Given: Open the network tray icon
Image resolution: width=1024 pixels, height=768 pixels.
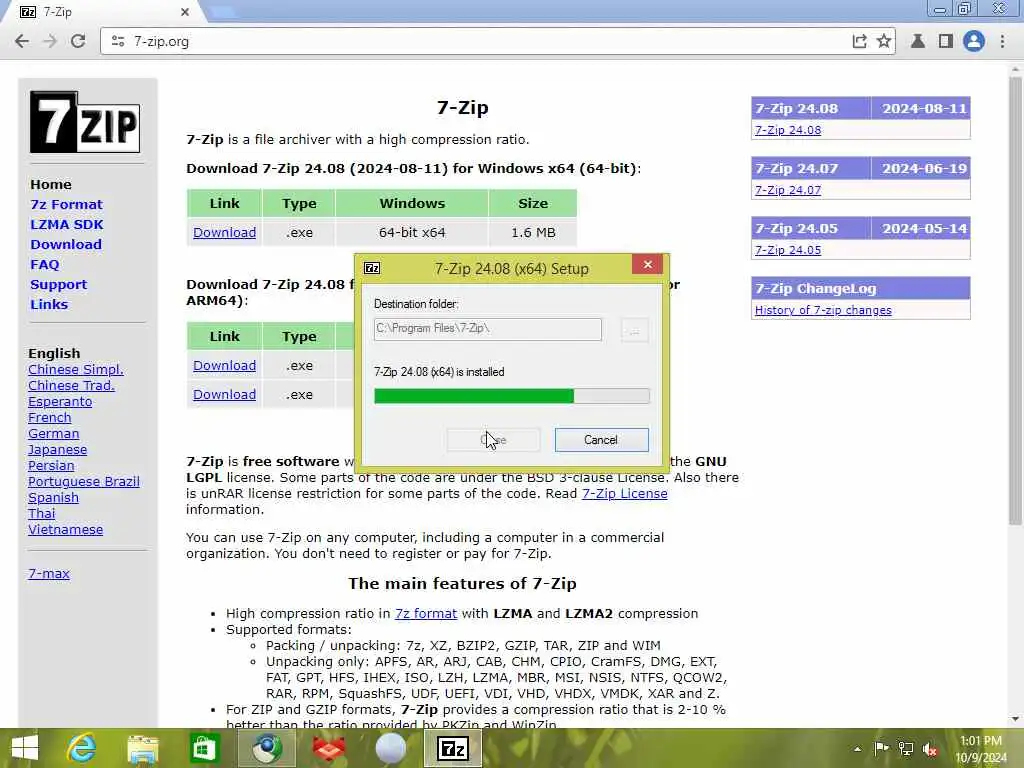Looking at the screenshot, I should (906, 748).
